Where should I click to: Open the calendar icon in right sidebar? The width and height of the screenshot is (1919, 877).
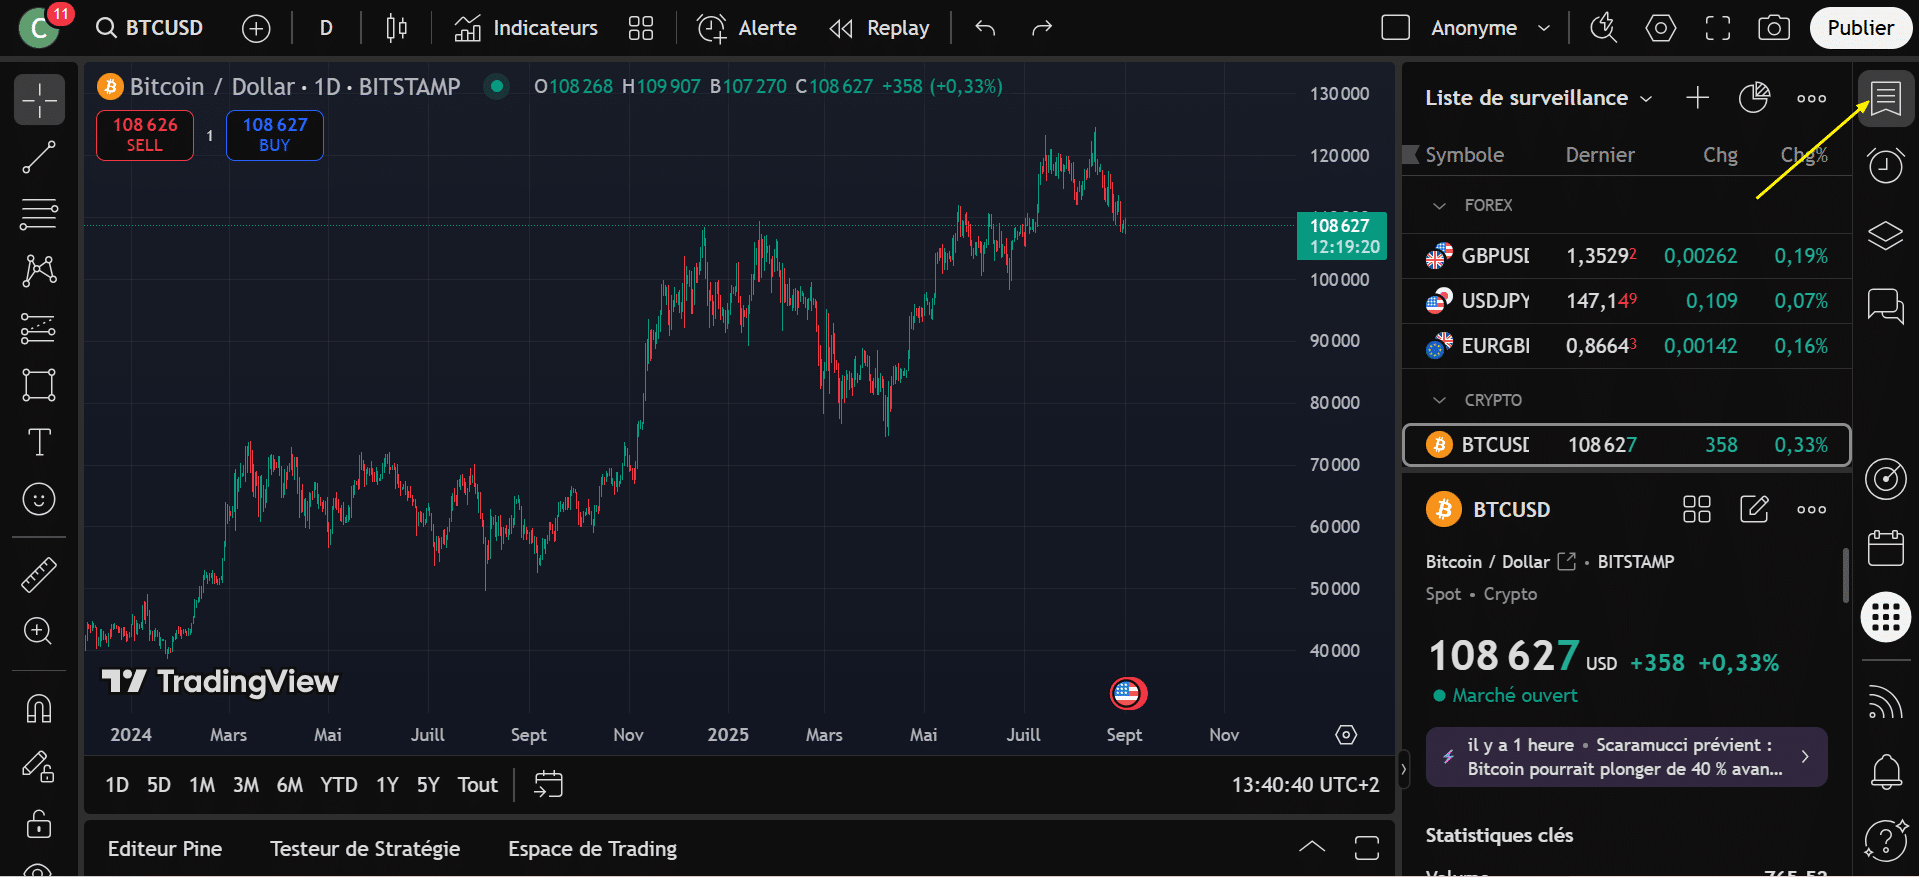[x=1885, y=548]
